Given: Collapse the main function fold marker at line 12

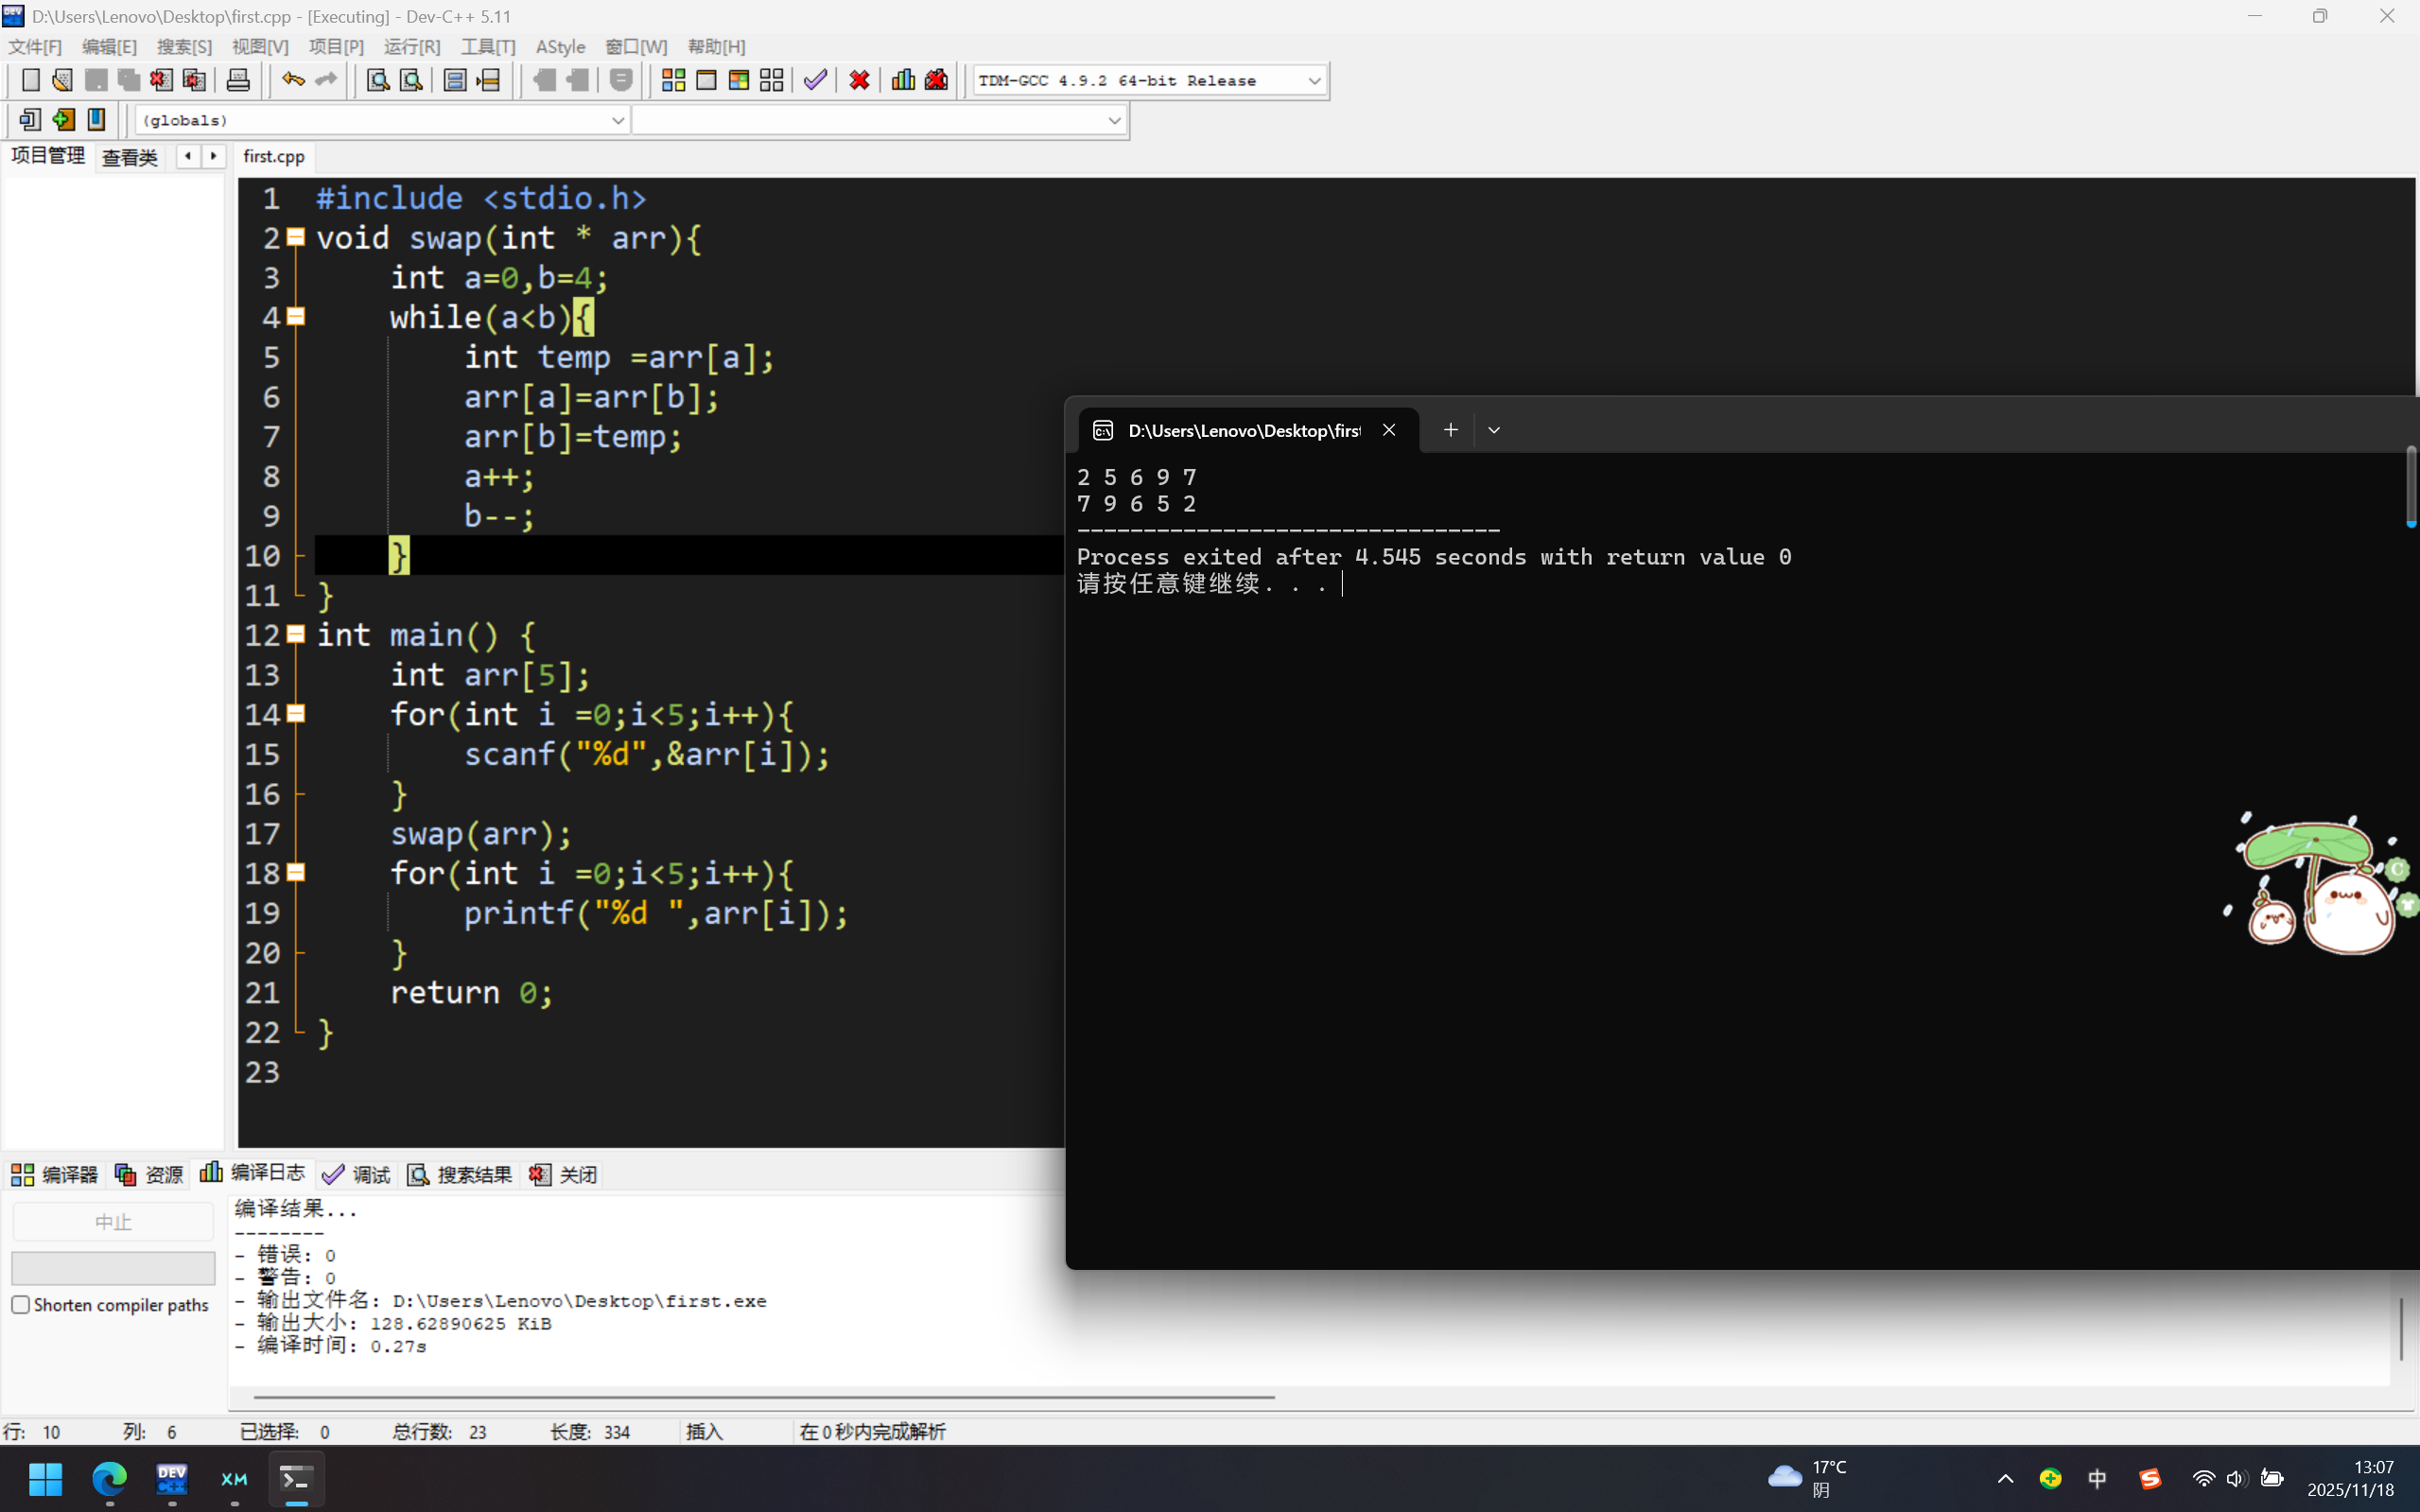Looking at the screenshot, I should click(x=296, y=634).
